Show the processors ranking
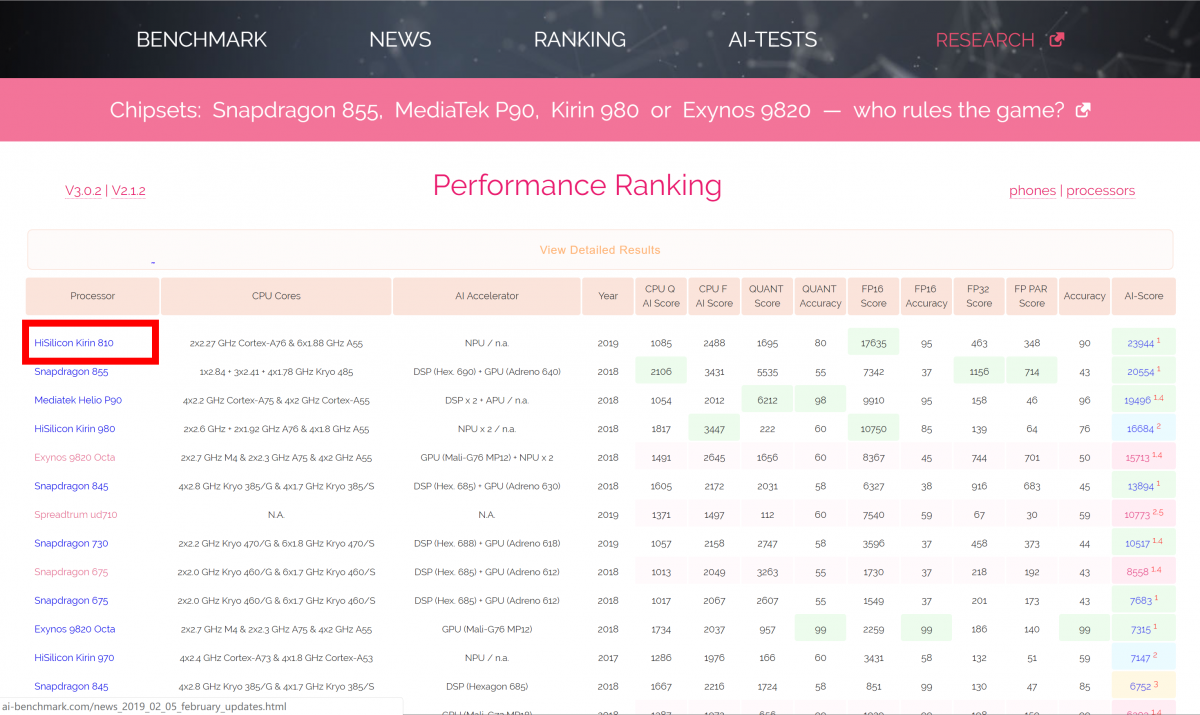 pos(1100,191)
